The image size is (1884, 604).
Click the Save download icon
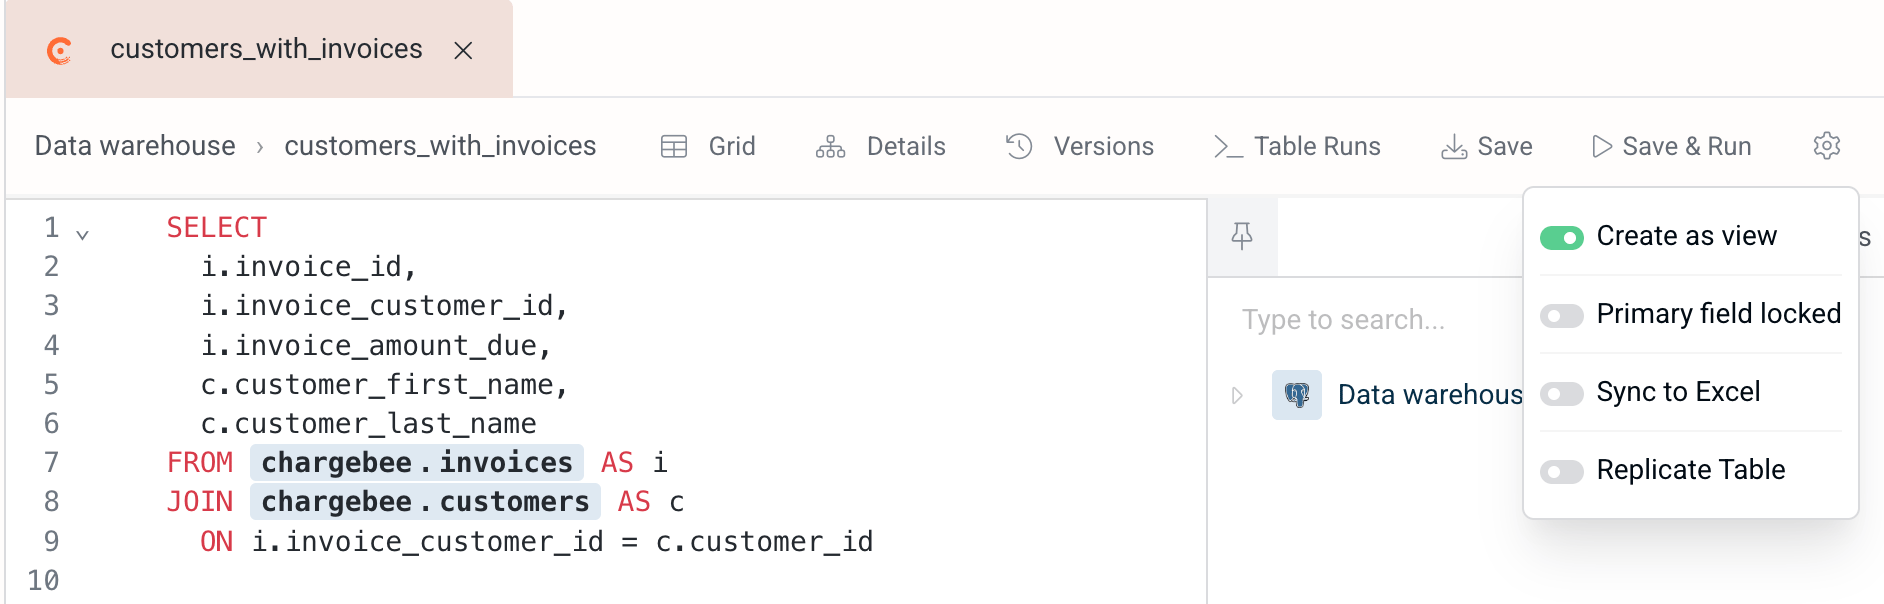1454,147
